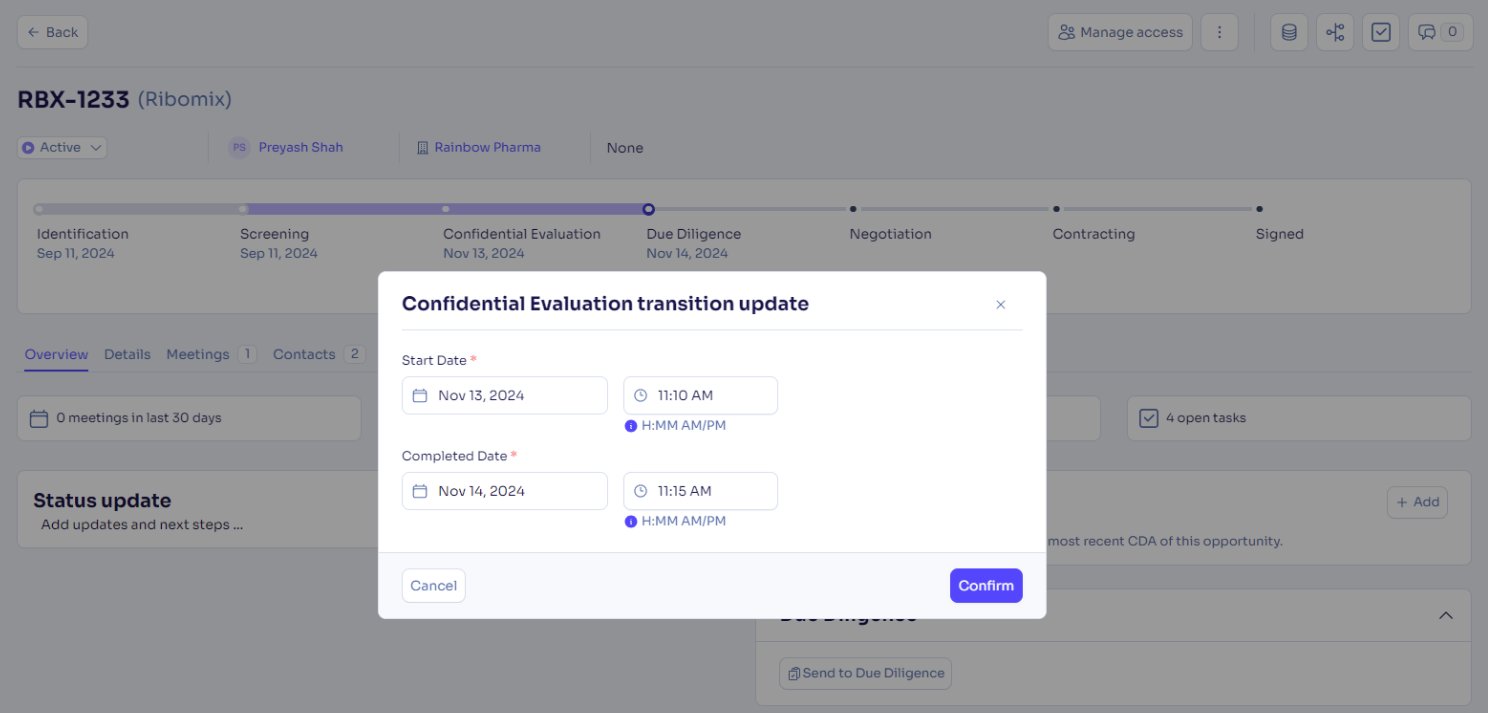Image resolution: width=1488 pixels, height=713 pixels.
Task: Go Back using the back button
Action: click(52, 32)
